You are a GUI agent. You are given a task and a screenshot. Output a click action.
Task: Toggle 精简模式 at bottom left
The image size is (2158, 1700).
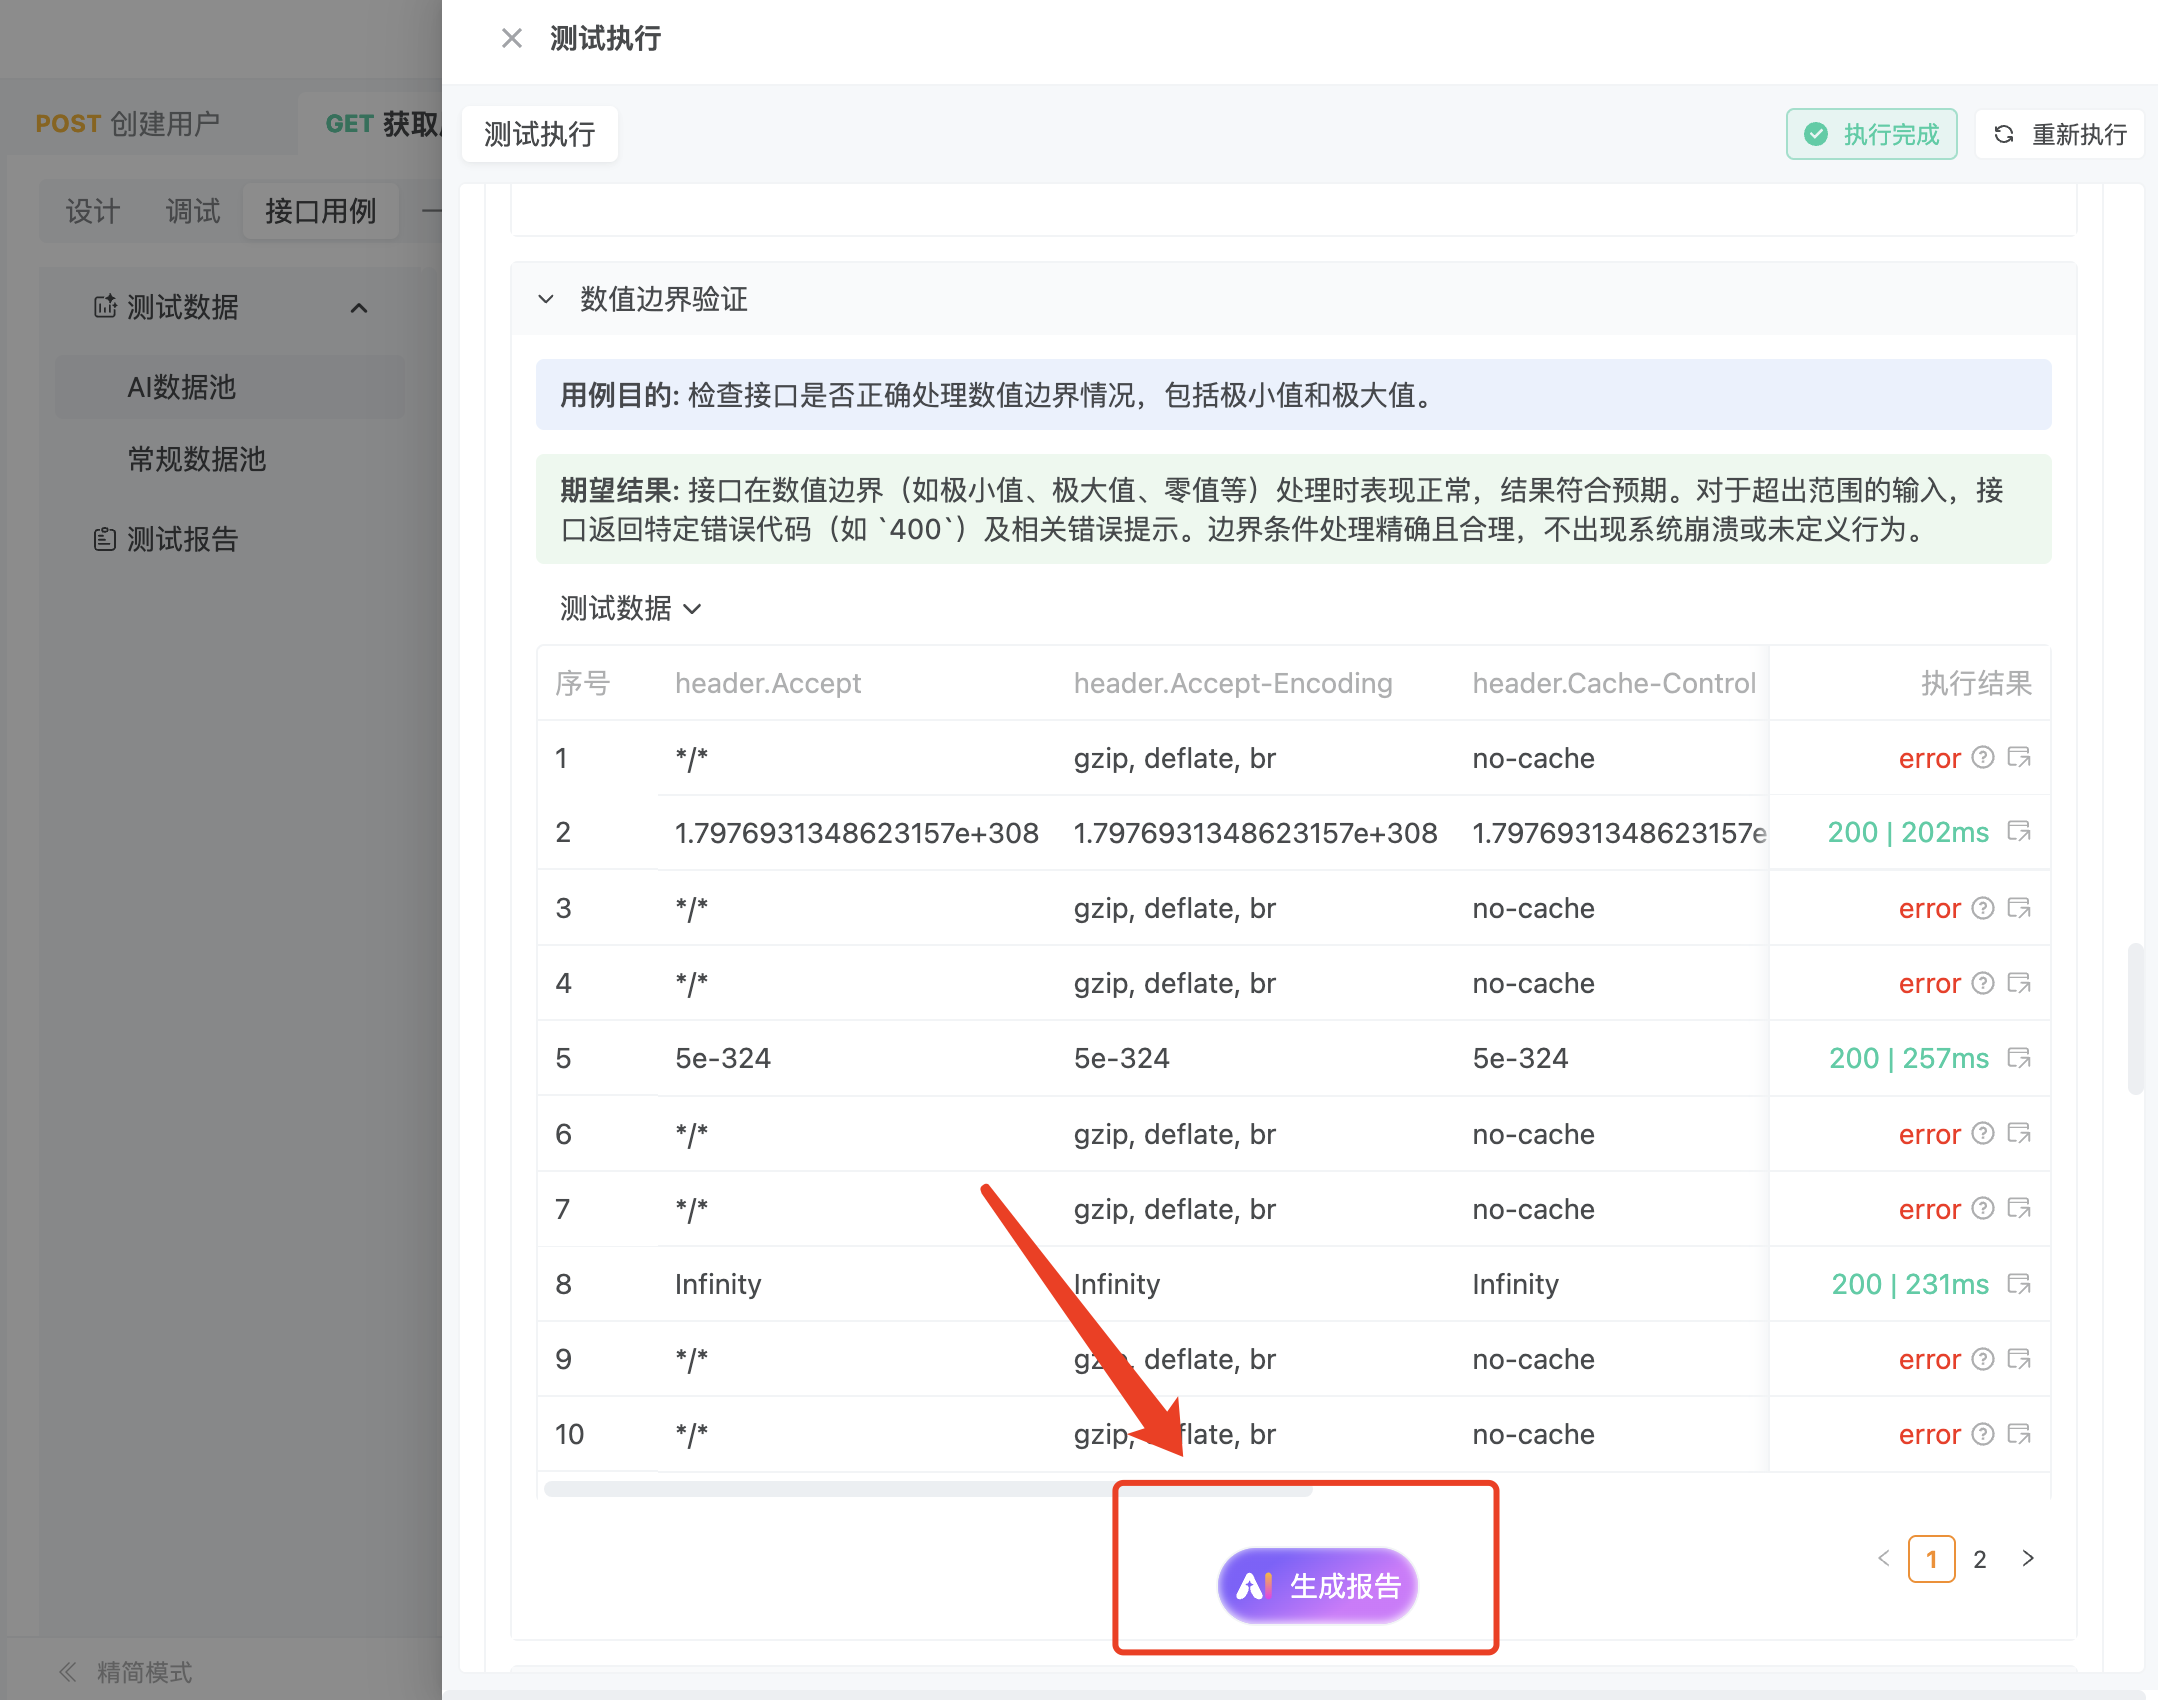click(x=125, y=1672)
